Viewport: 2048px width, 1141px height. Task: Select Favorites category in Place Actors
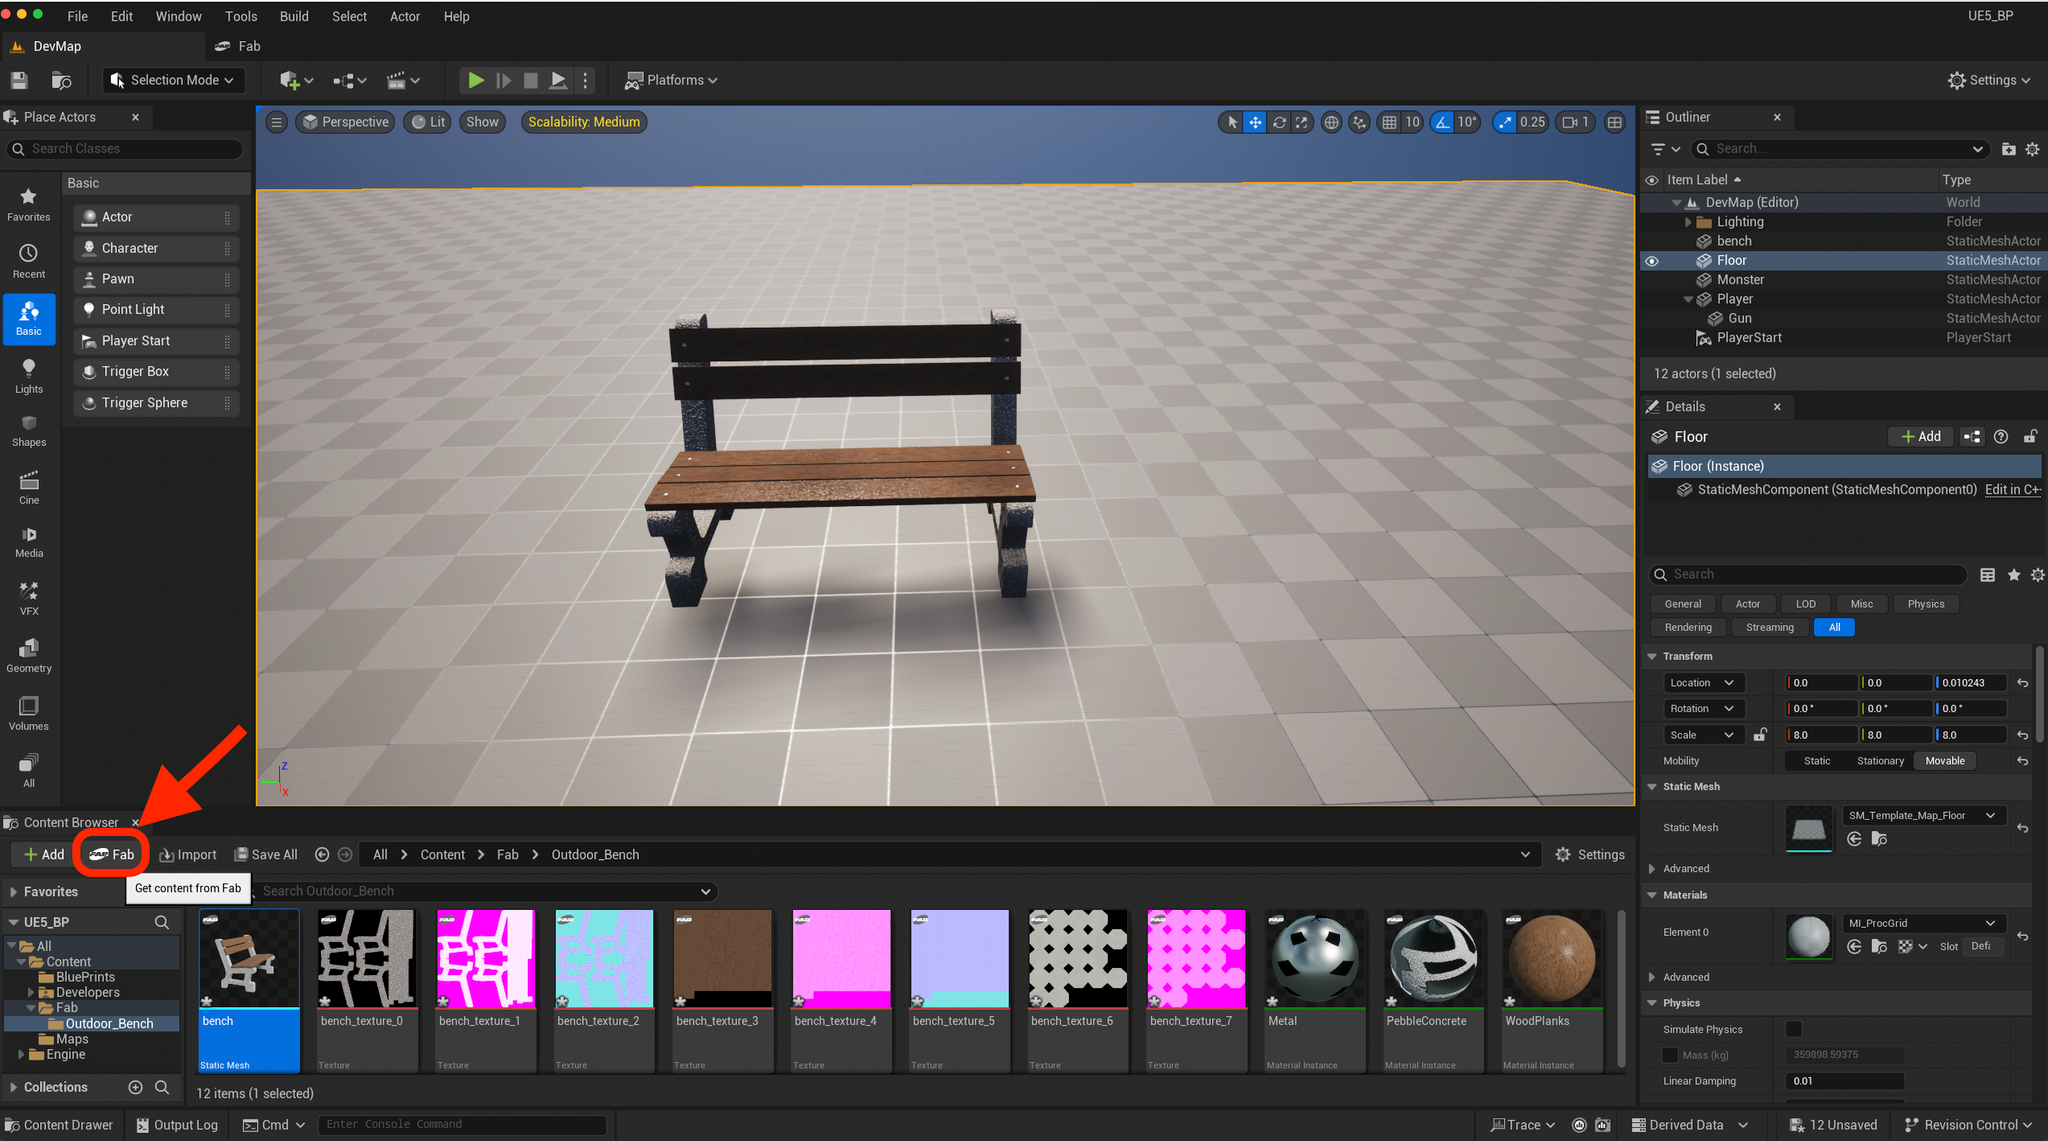pyautogui.click(x=29, y=204)
